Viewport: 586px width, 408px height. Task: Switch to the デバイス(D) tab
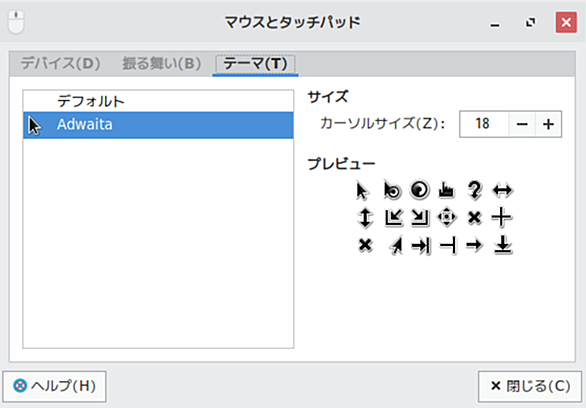point(60,64)
